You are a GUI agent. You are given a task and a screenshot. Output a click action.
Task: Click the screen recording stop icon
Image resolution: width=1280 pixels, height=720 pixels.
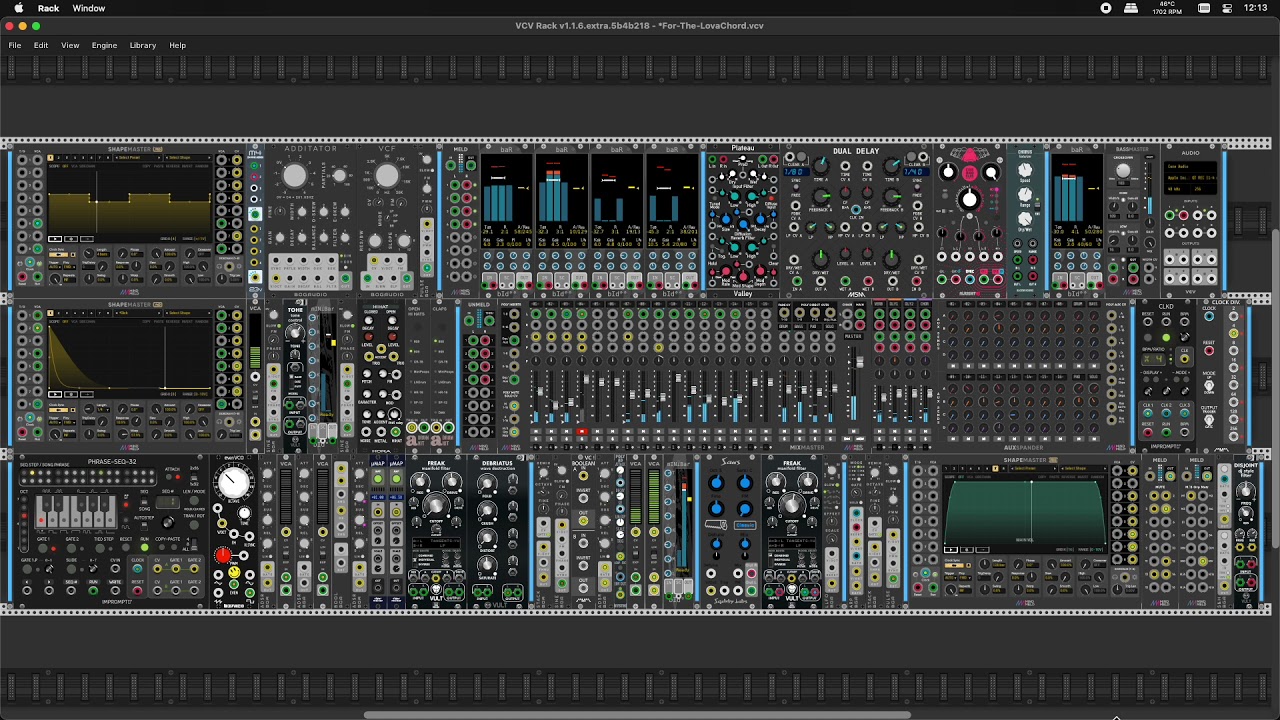click(1106, 8)
